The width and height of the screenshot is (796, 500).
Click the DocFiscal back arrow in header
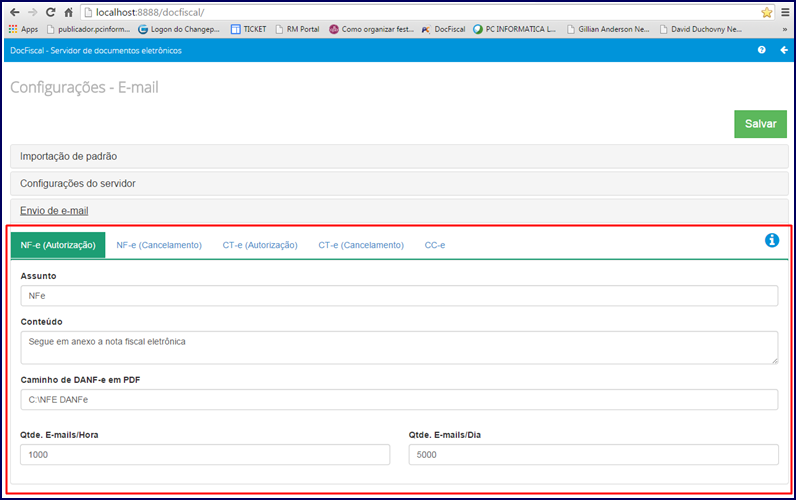click(x=784, y=50)
